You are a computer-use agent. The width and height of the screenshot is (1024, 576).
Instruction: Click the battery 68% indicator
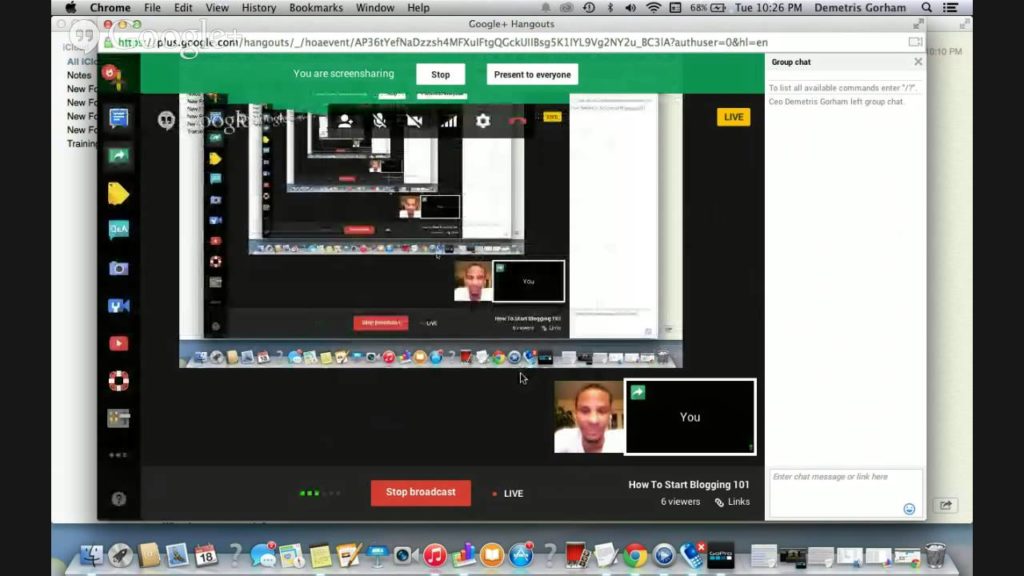708,8
